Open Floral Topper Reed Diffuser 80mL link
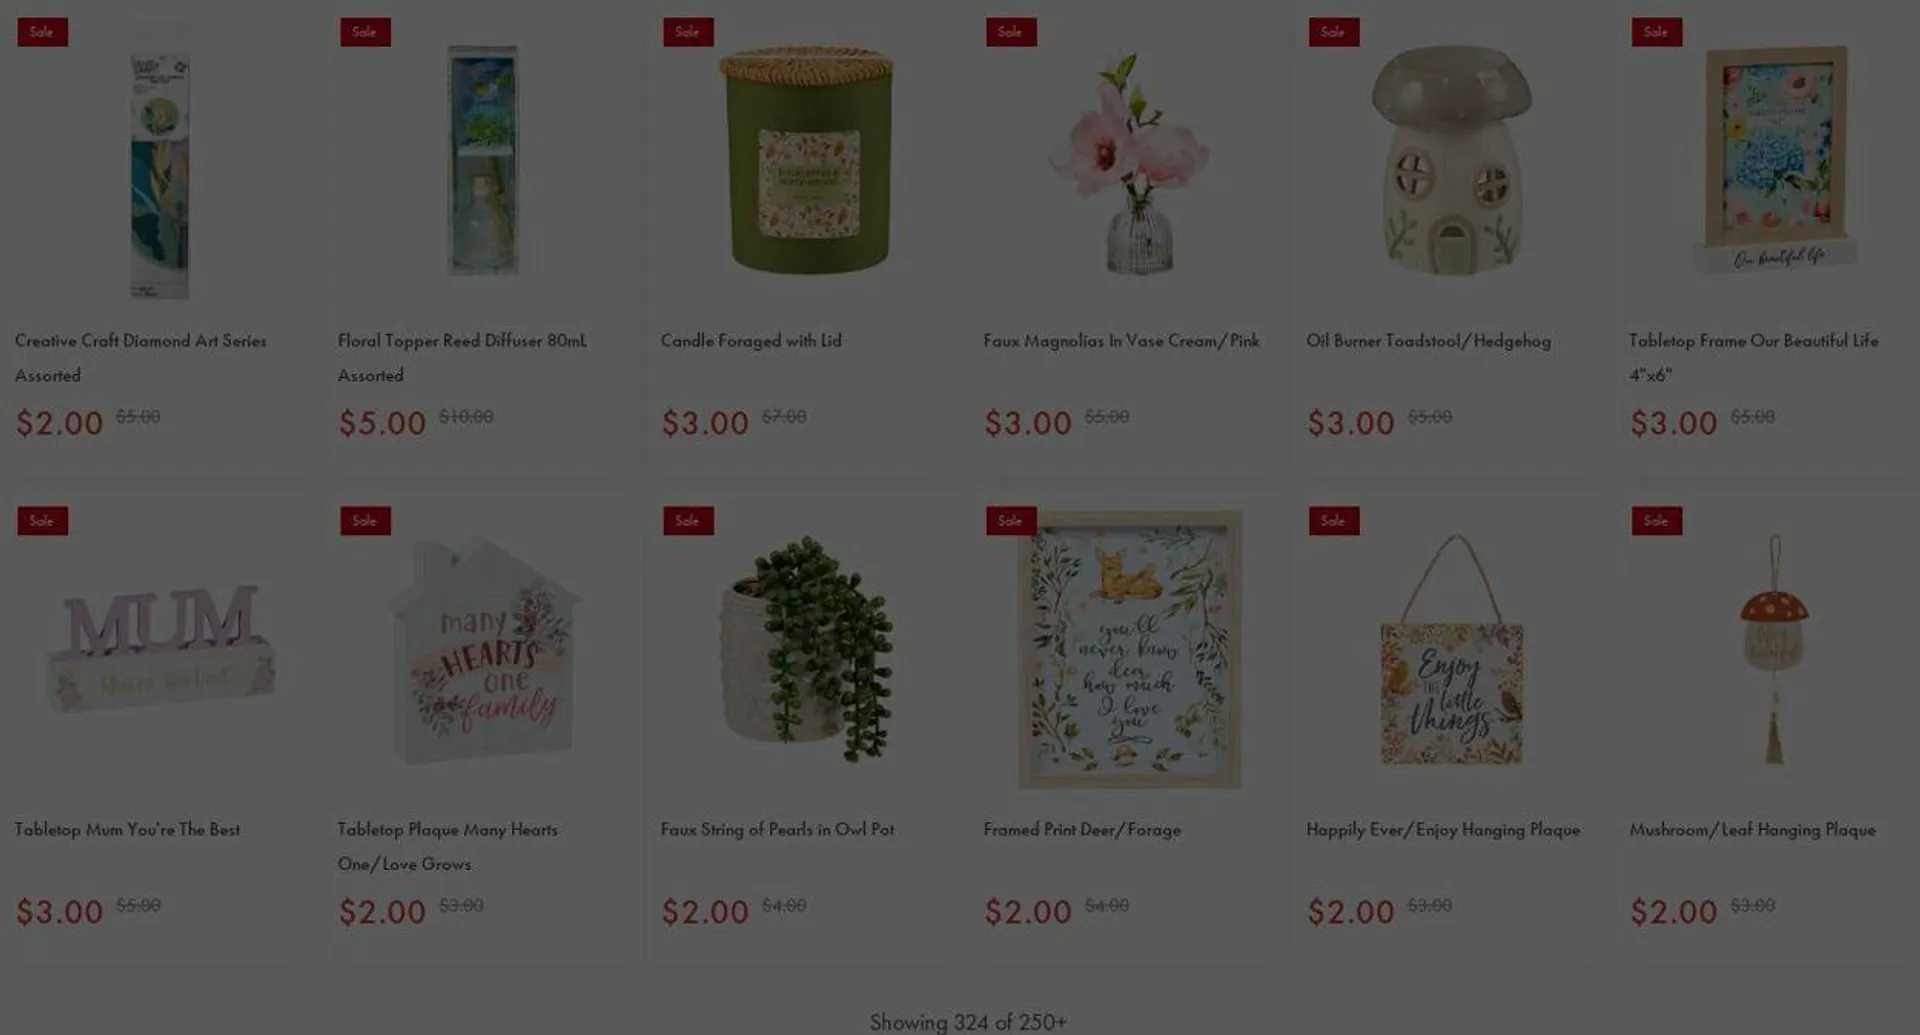1920x1035 pixels. [x=462, y=357]
